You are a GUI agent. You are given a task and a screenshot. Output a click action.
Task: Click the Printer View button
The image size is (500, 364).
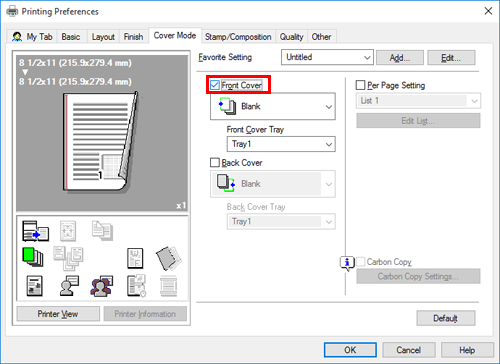58,314
